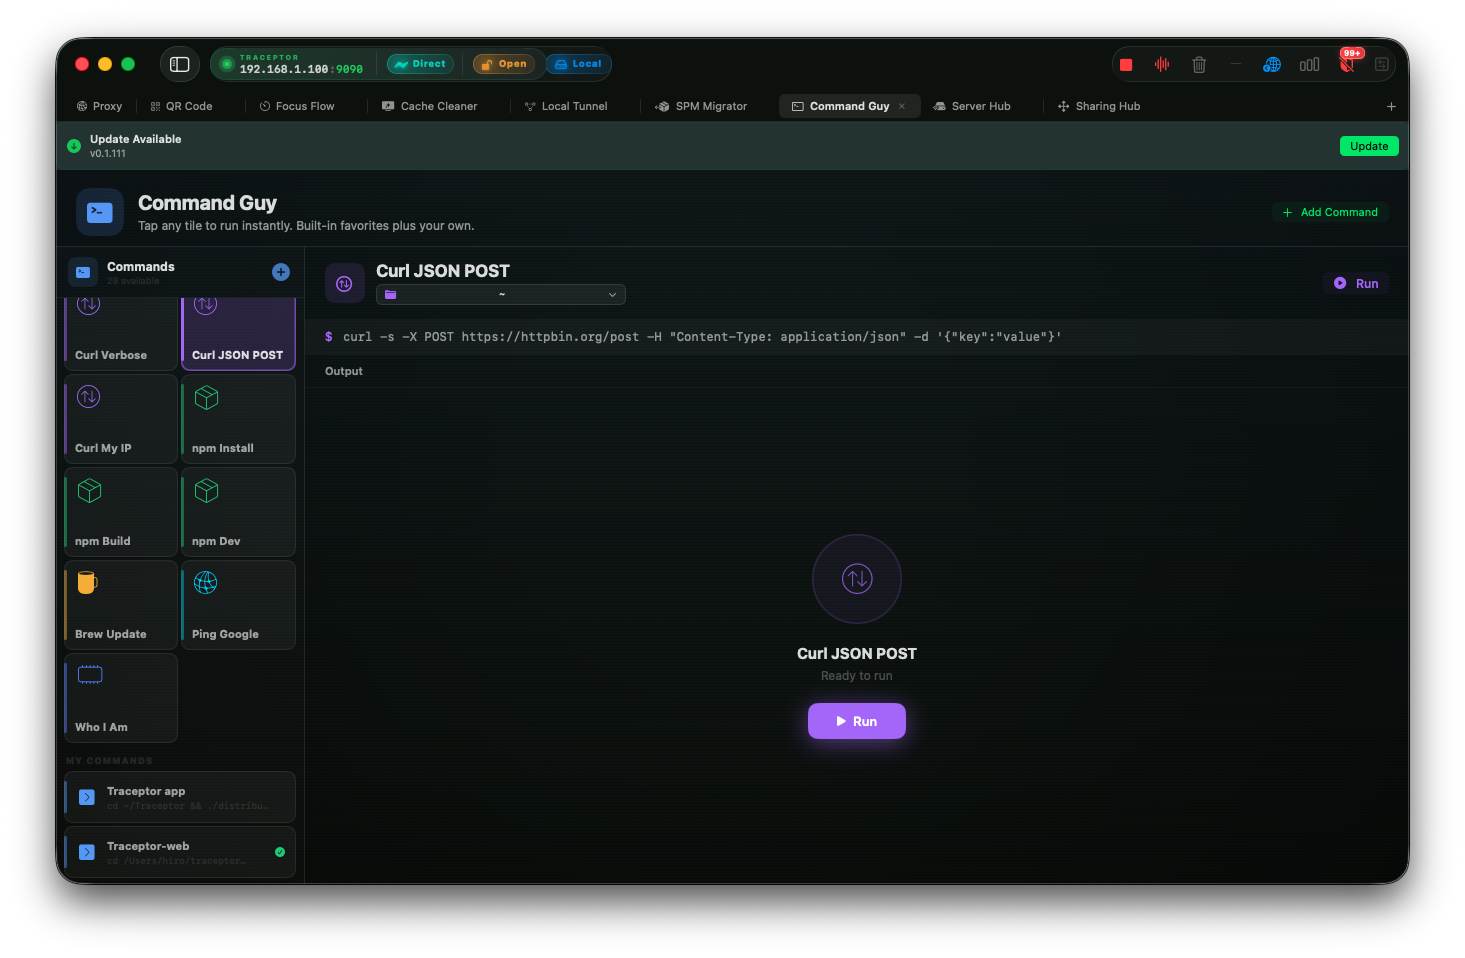Open the Cache Cleaner tab
Screen dimensions: 1465x958
pyautogui.click(x=429, y=106)
